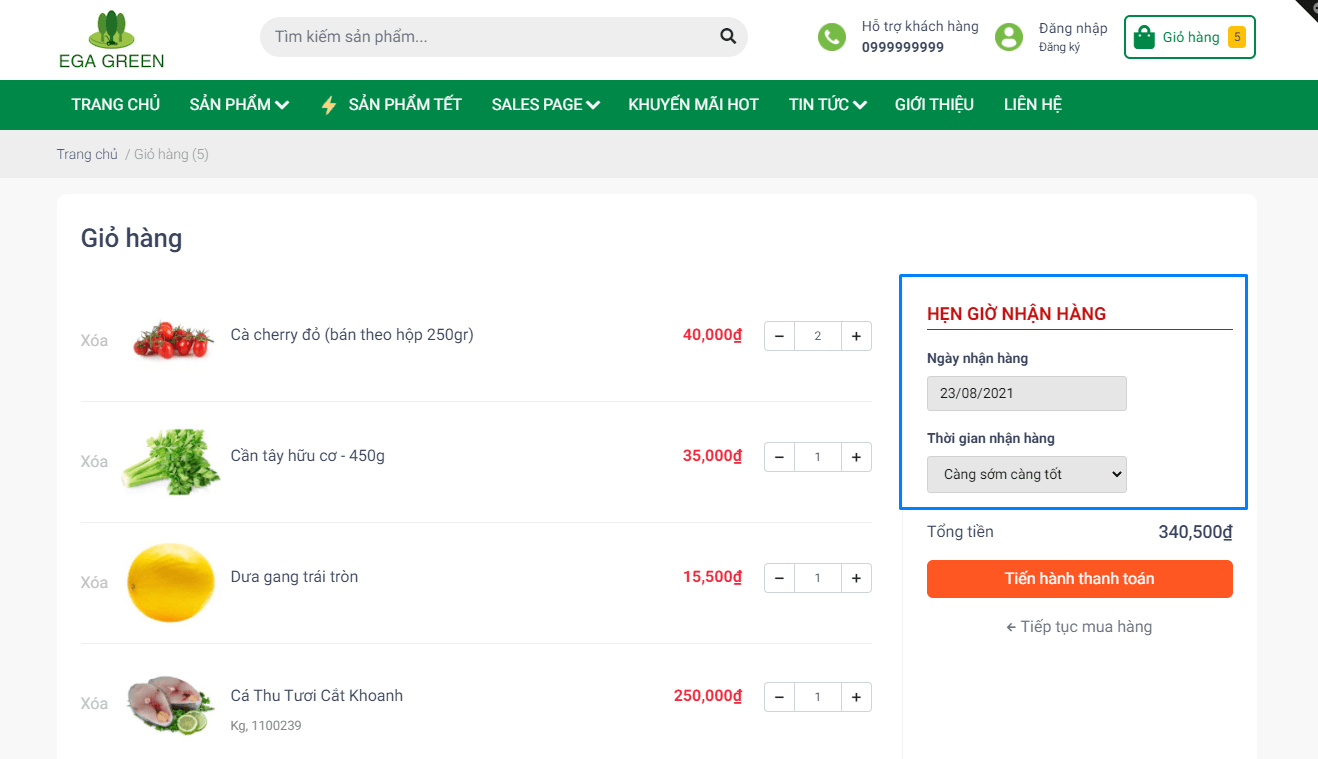
Task: Increase Dưa gang trái tròn quantity
Action: [856, 578]
